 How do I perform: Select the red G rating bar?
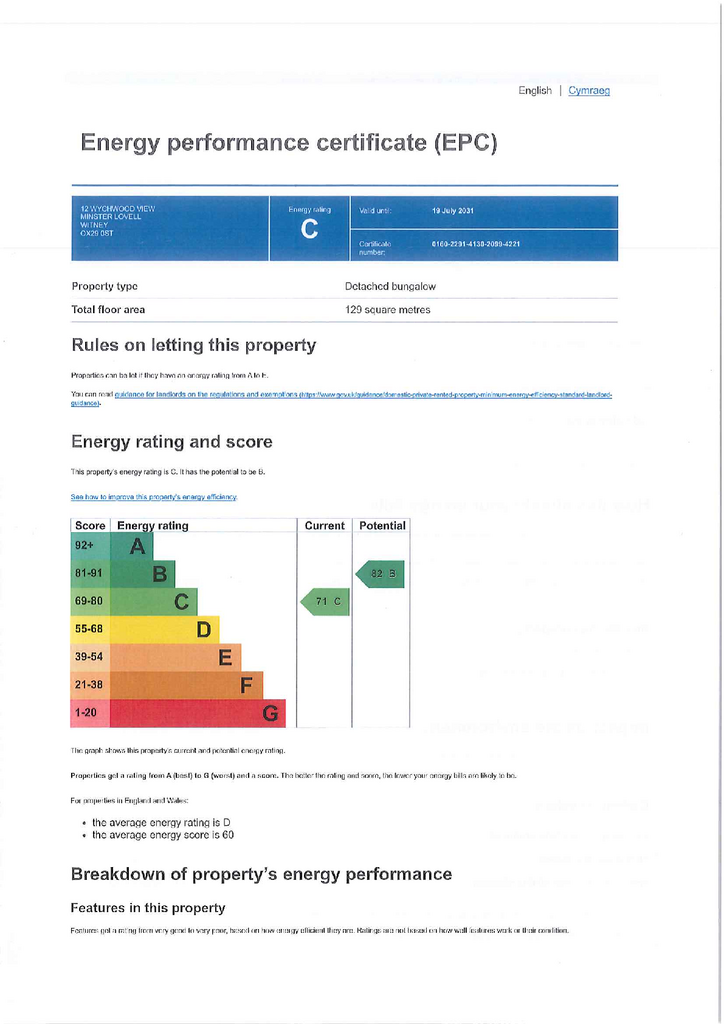tap(198, 713)
